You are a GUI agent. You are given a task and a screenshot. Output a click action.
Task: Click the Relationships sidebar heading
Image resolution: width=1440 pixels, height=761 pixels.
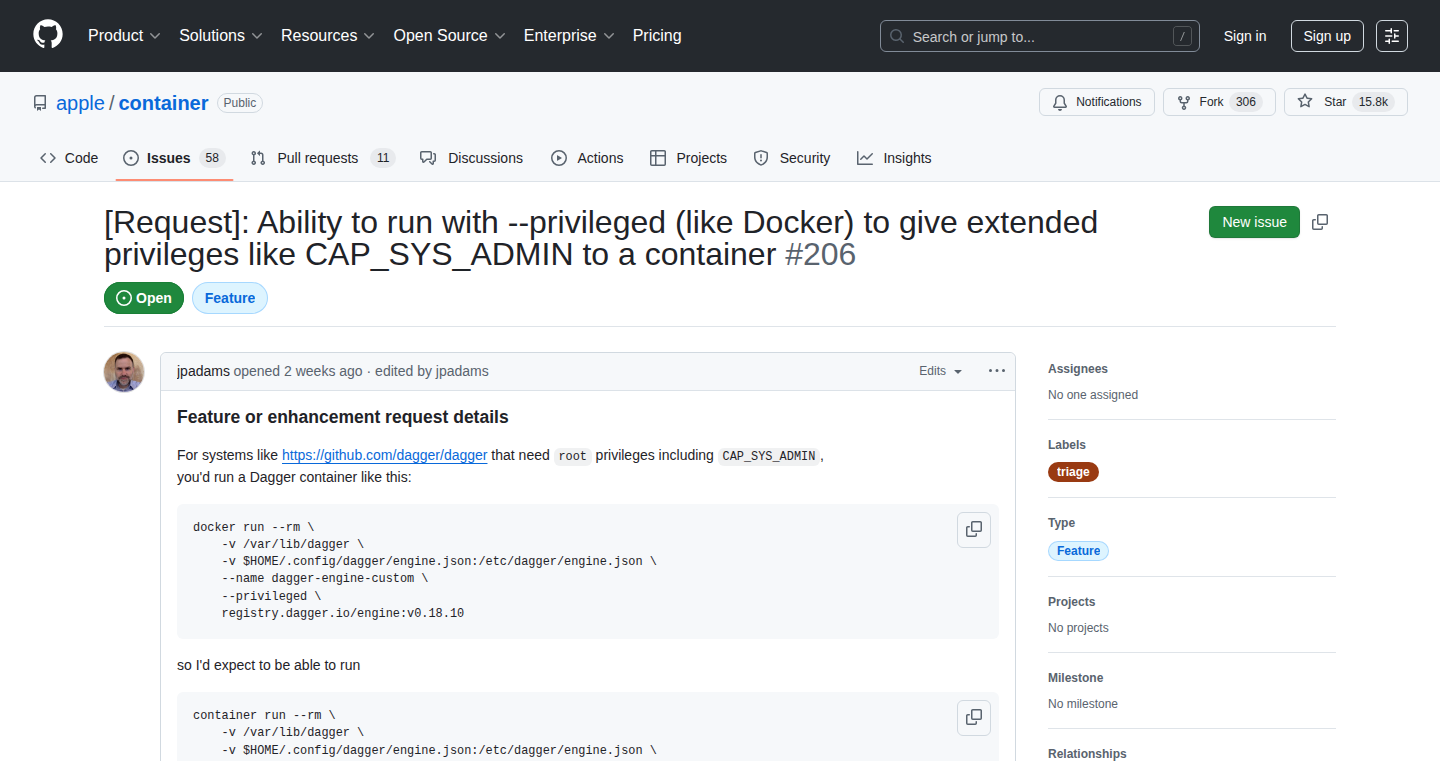tap(1087, 754)
